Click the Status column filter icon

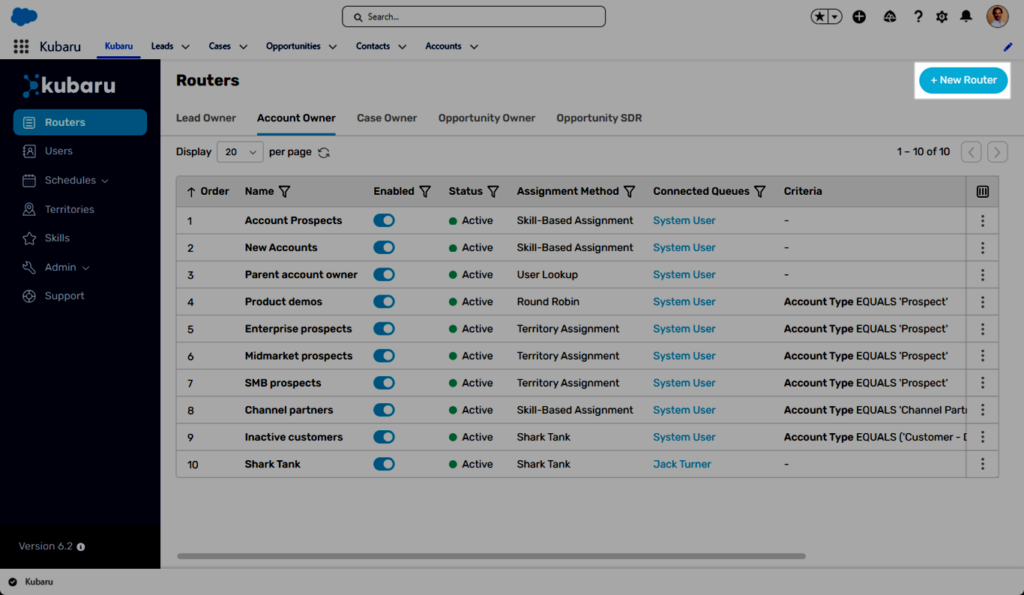tap(493, 192)
